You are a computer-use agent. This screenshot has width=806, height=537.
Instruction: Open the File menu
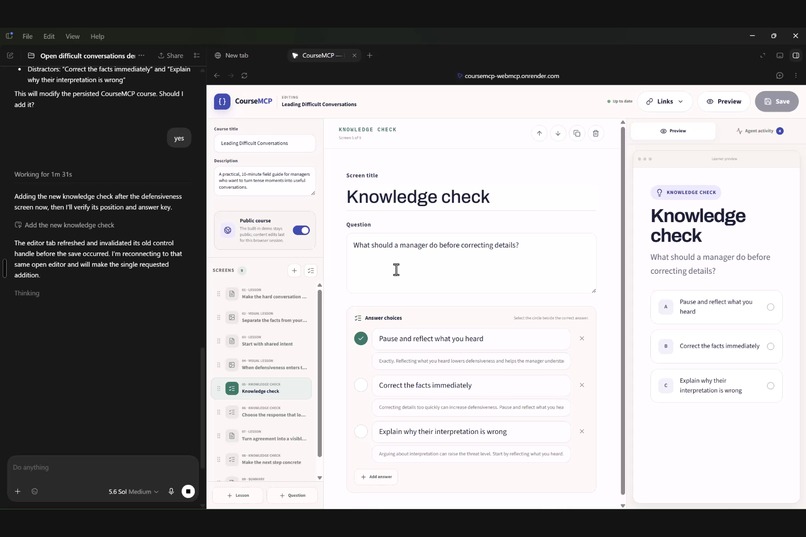pyautogui.click(x=27, y=36)
